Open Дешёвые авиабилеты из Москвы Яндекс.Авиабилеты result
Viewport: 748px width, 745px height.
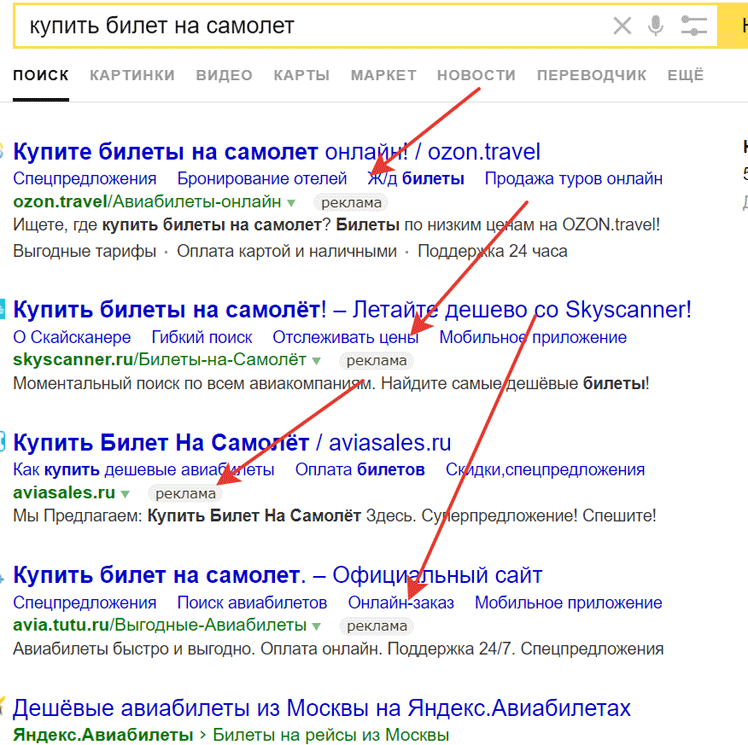322,708
